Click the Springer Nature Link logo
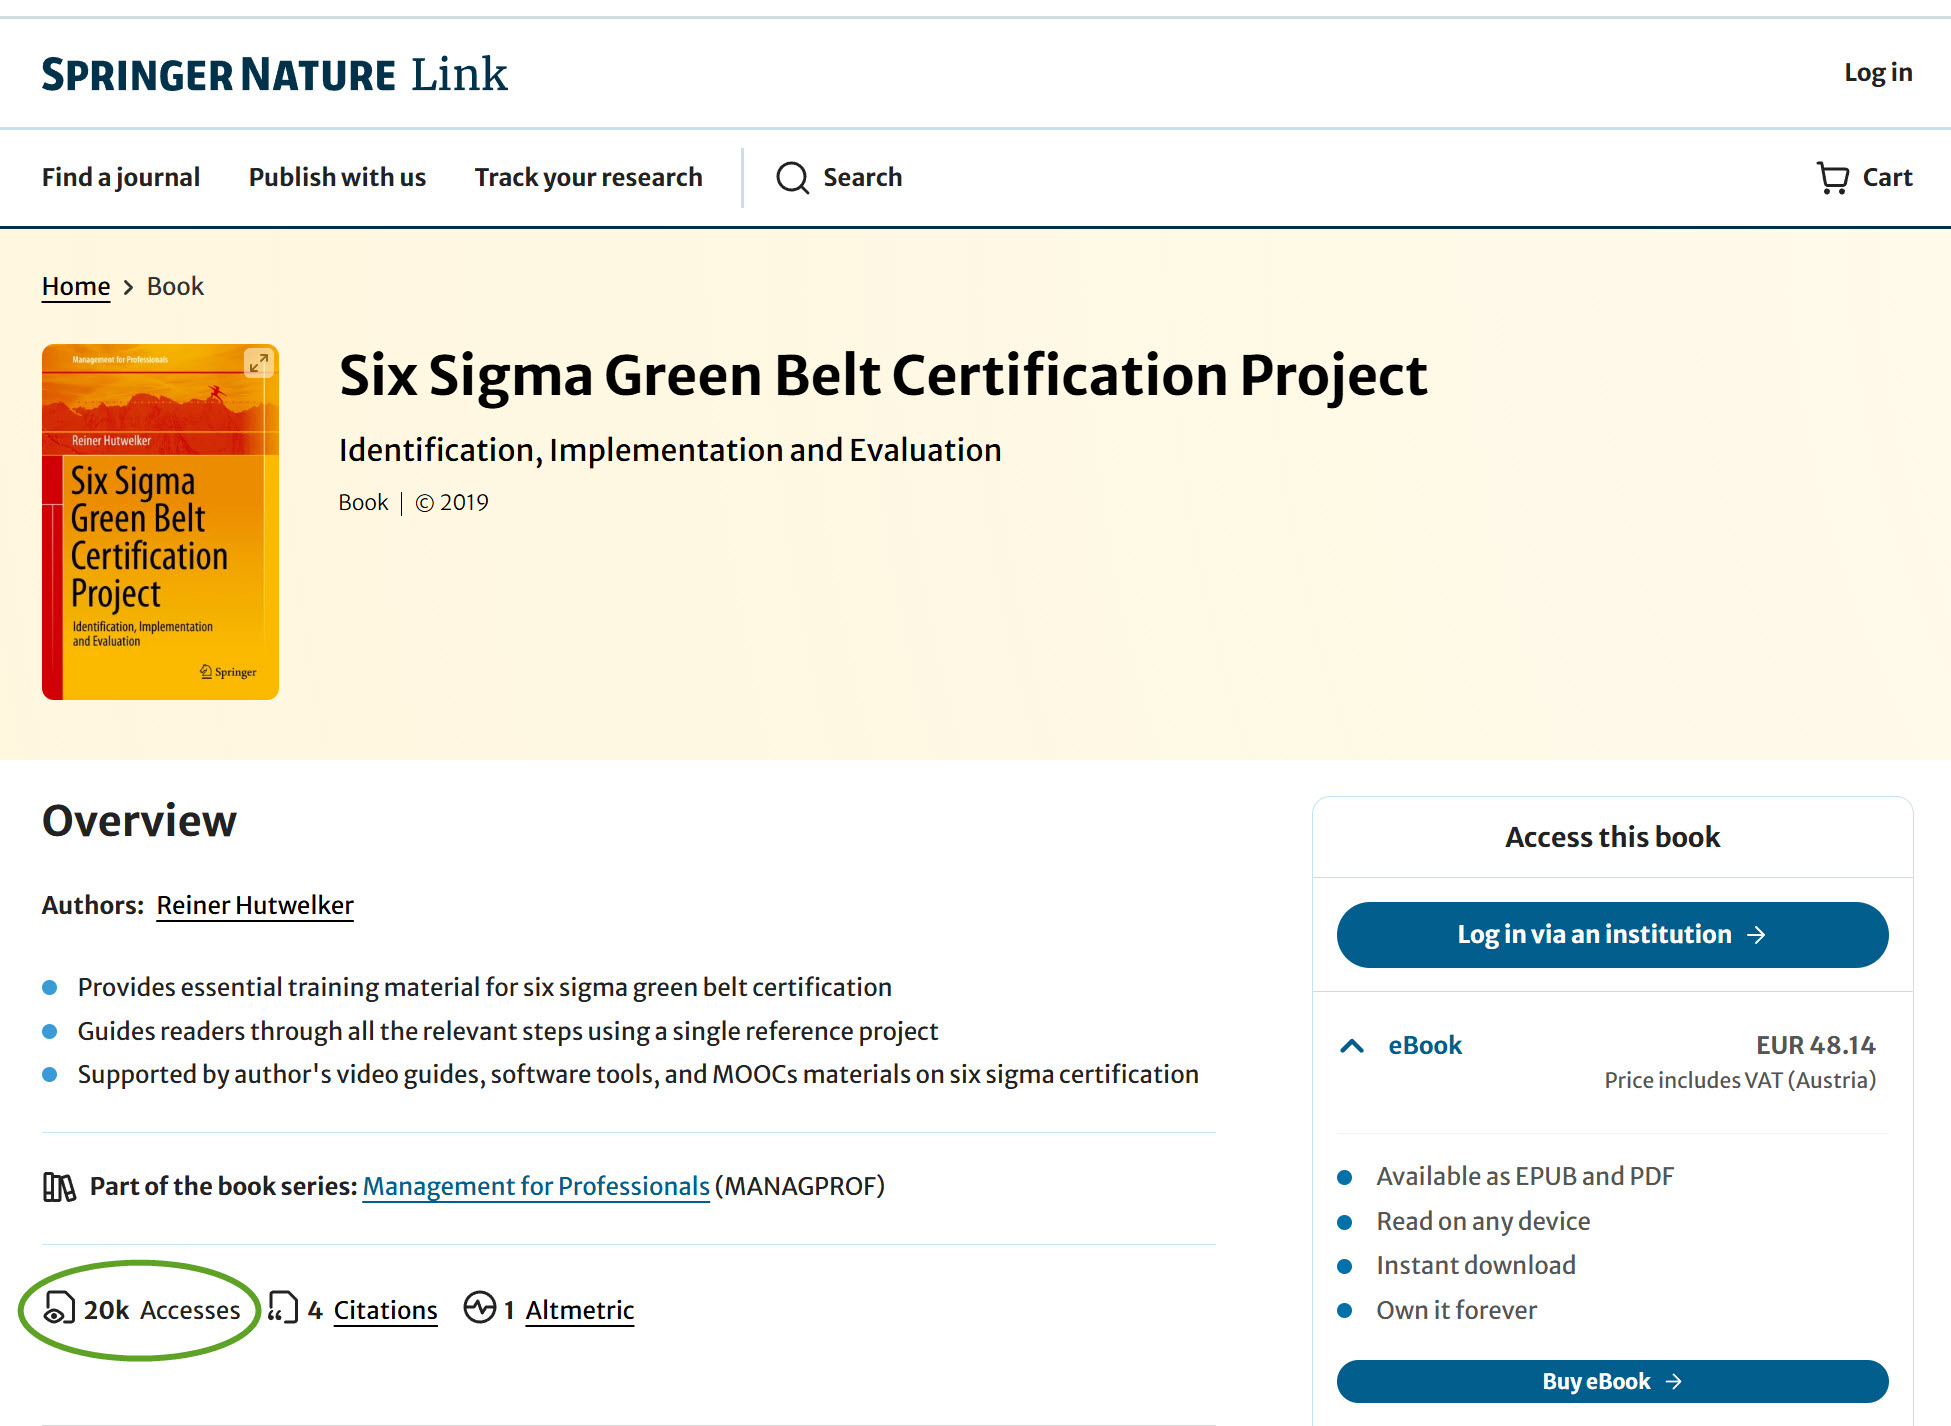Viewport: 1951px width, 1426px height. point(275,74)
